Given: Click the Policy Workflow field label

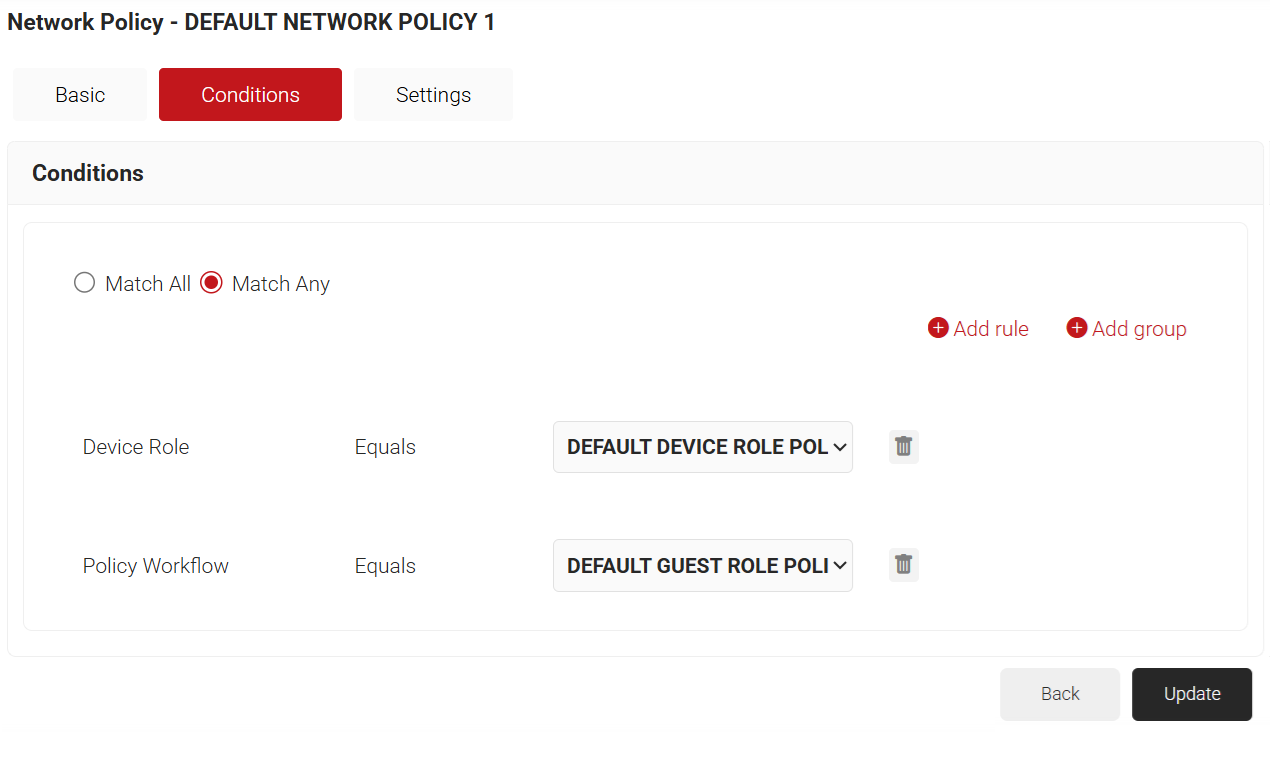Looking at the screenshot, I should 156,566.
